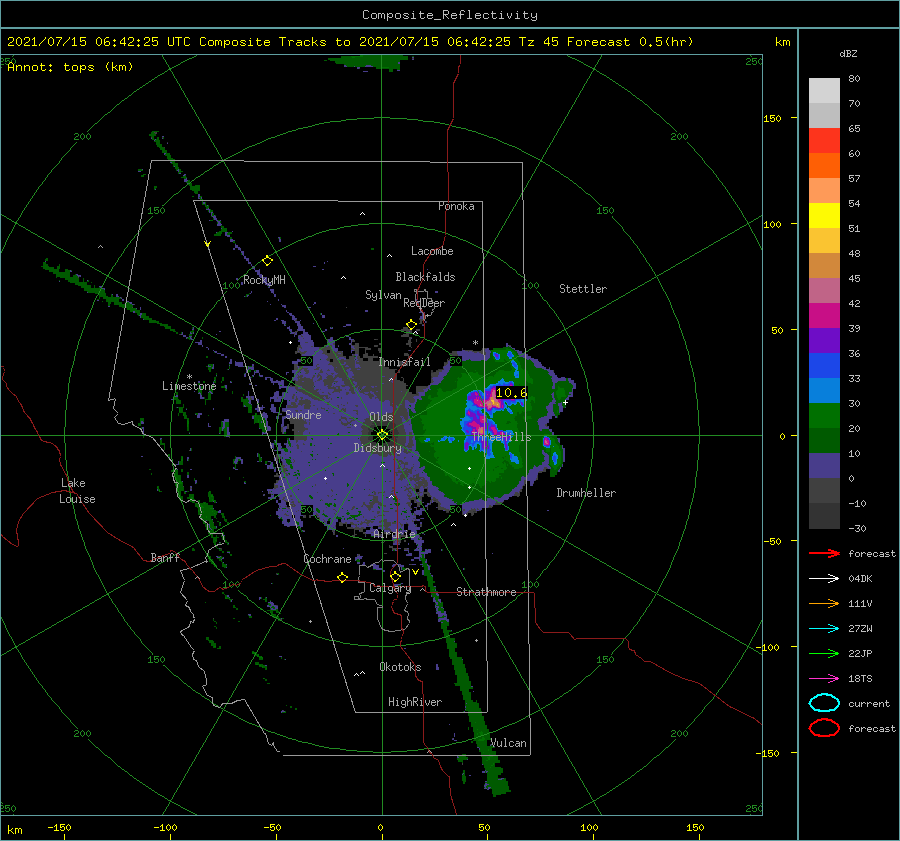Click the storm top label 10.6
The height and width of the screenshot is (841, 900).
pos(511,393)
